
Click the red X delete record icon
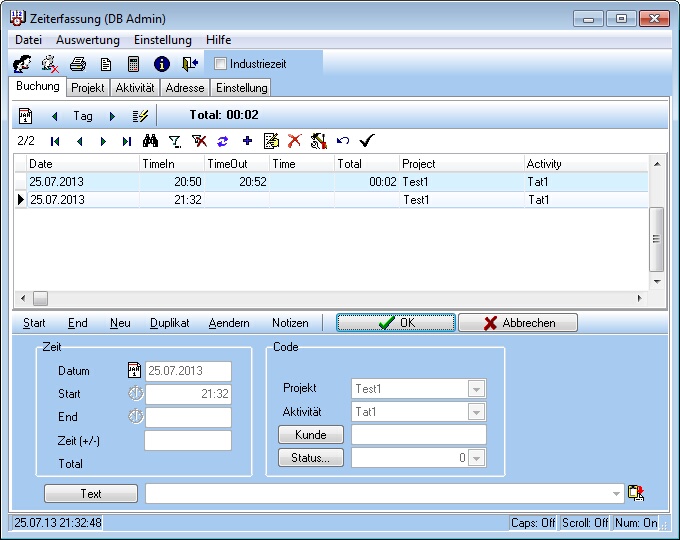294,141
